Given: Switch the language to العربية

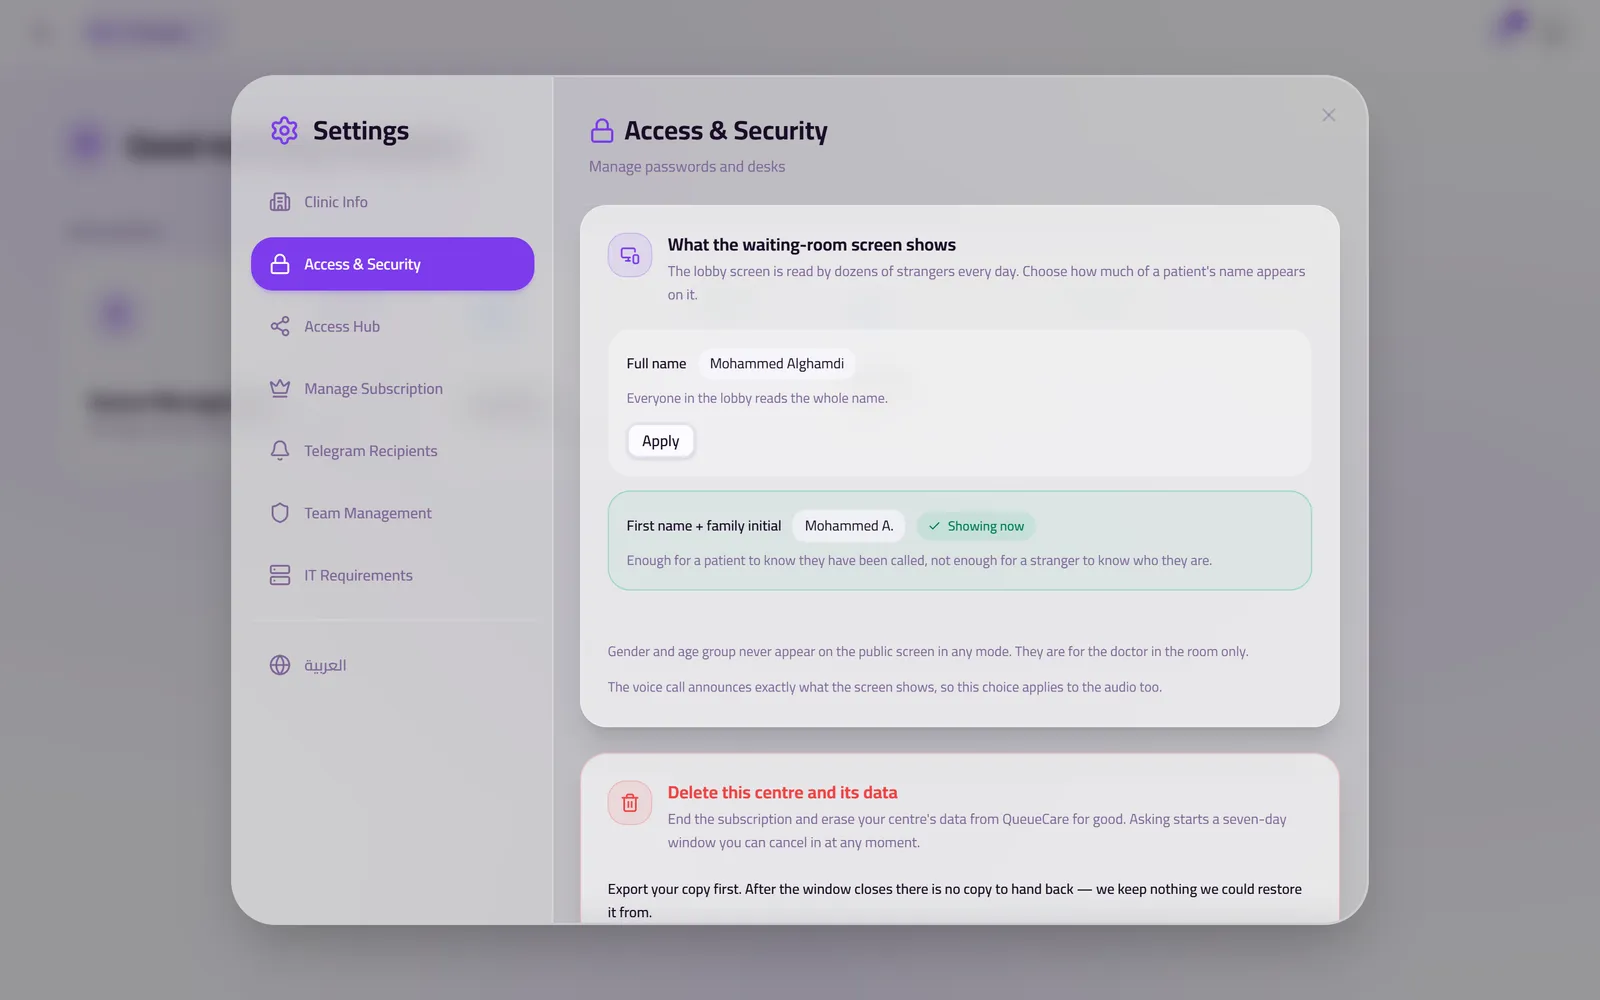Looking at the screenshot, I should click(392, 665).
